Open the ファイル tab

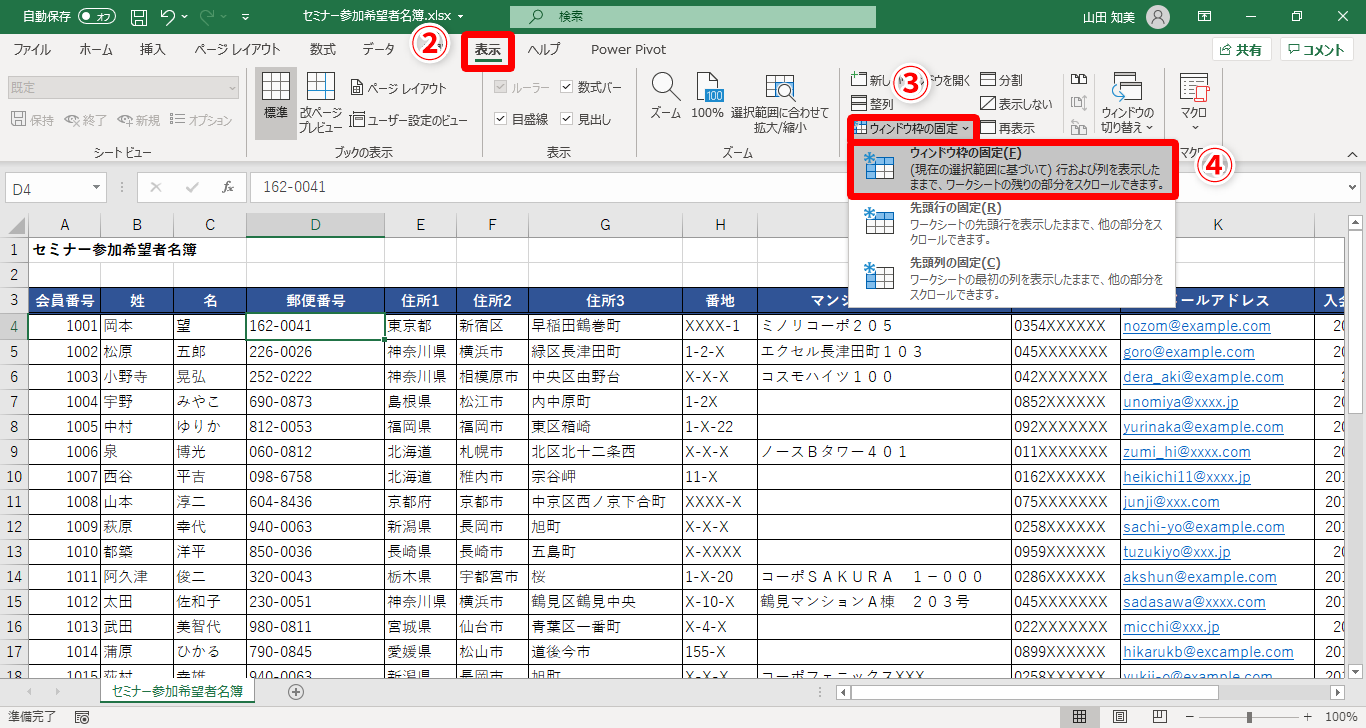(x=32, y=49)
